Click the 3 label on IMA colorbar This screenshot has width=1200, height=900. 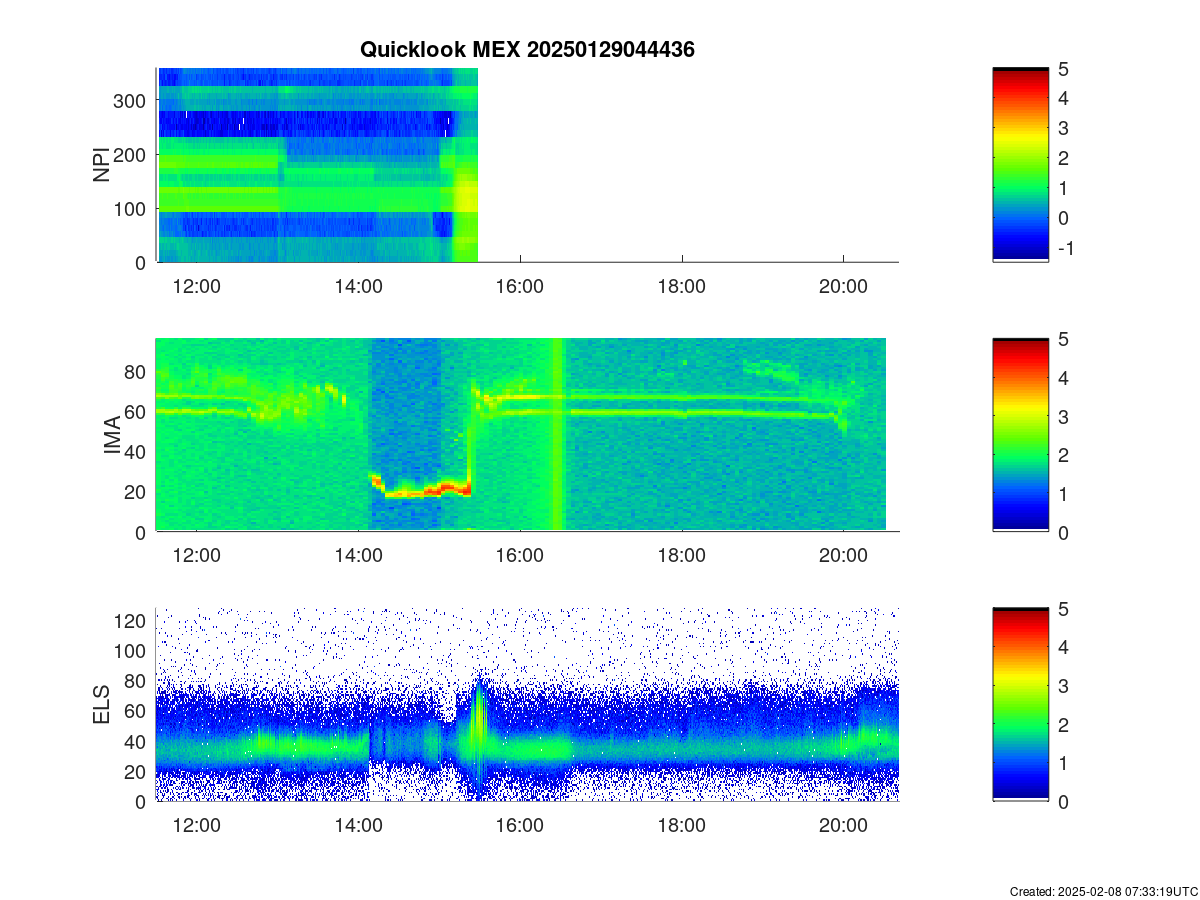click(x=1064, y=416)
